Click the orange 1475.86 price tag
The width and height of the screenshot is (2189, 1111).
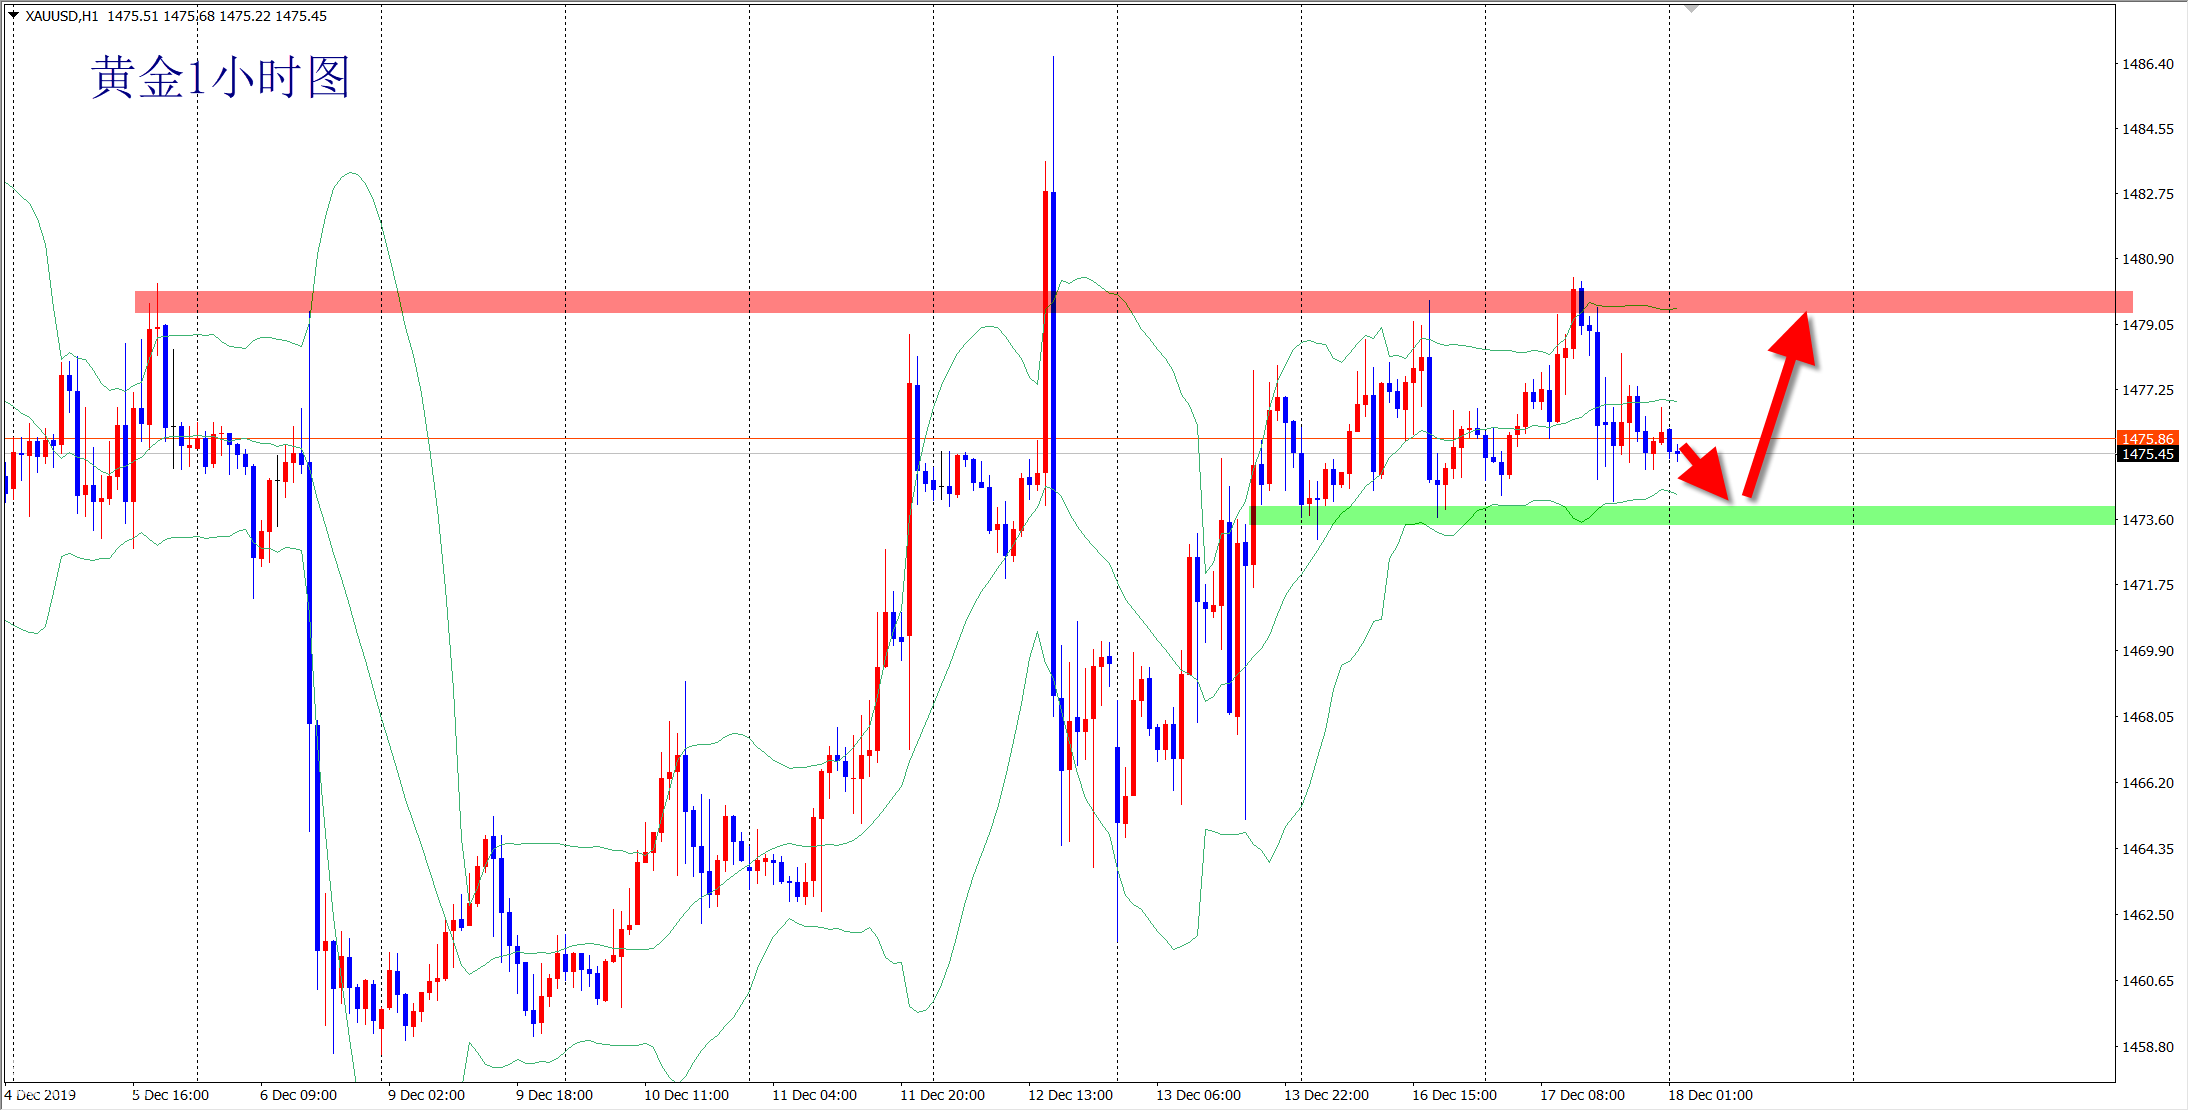point(2147,438)
